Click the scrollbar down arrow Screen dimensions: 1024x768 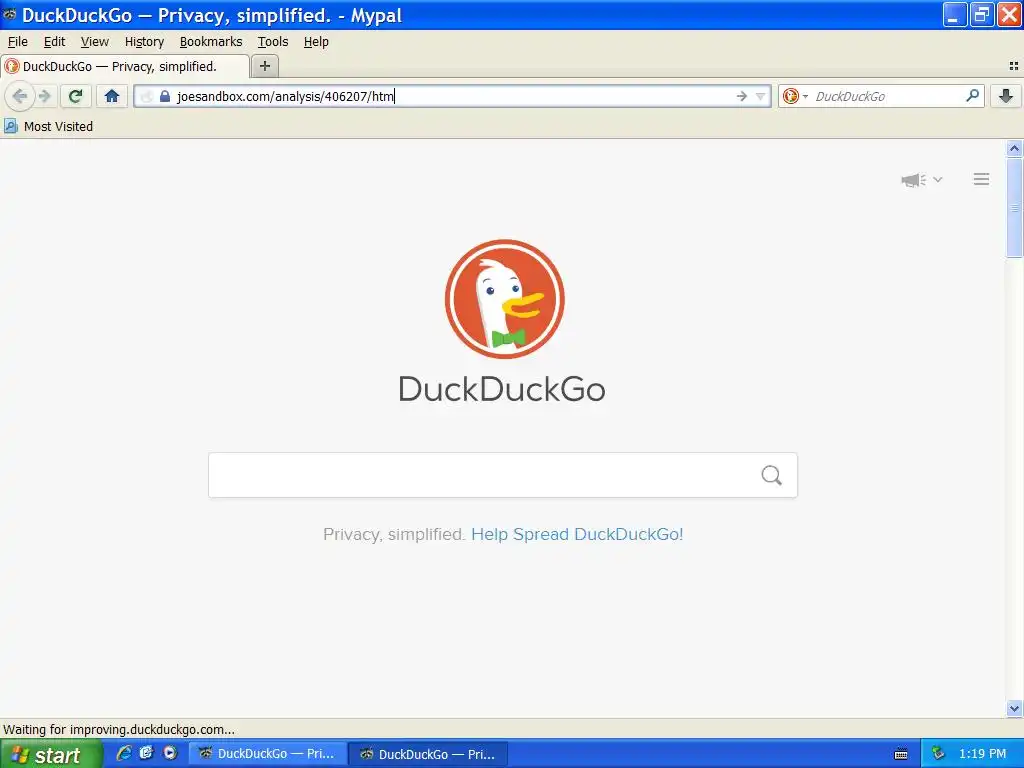pos(1014,708)
